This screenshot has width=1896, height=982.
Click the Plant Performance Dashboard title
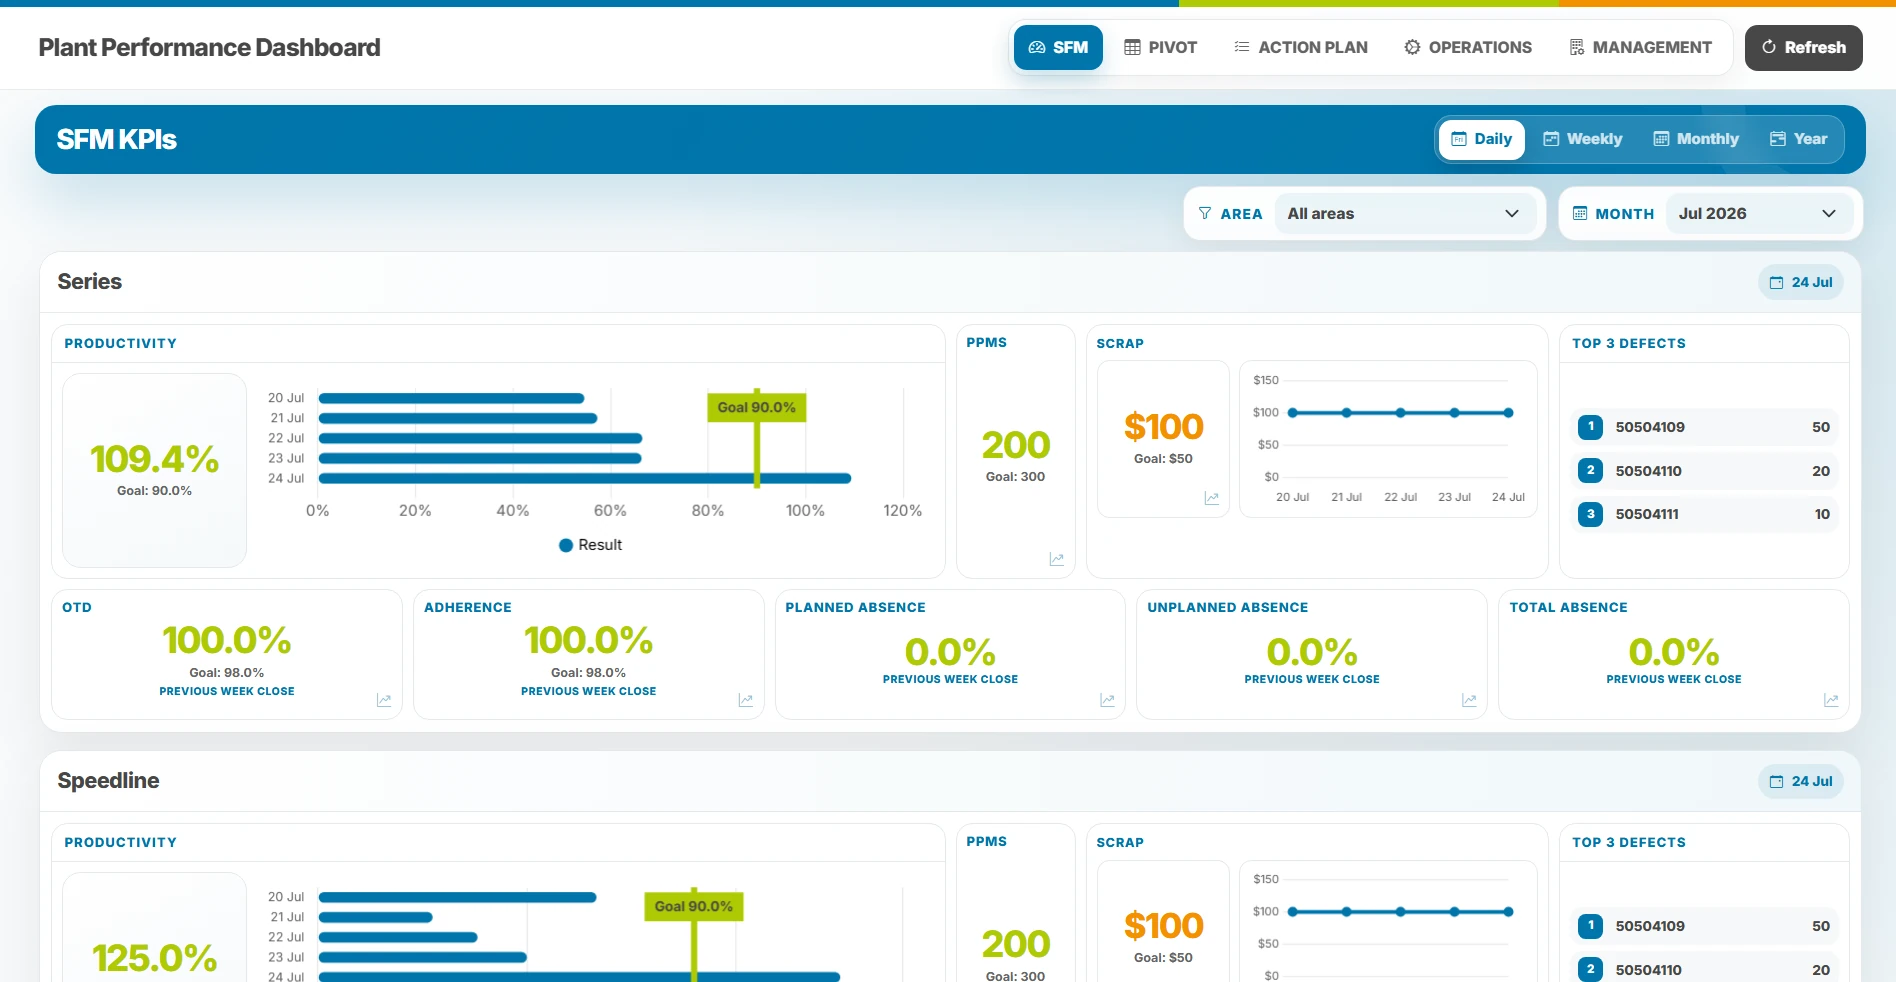(209, 47)
